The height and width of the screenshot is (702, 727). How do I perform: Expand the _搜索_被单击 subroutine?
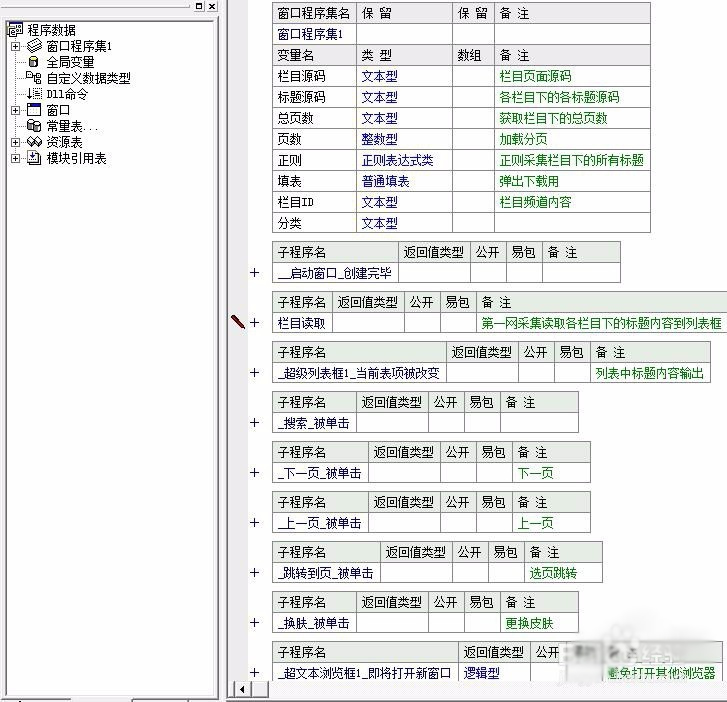click(x=254, y=423)
